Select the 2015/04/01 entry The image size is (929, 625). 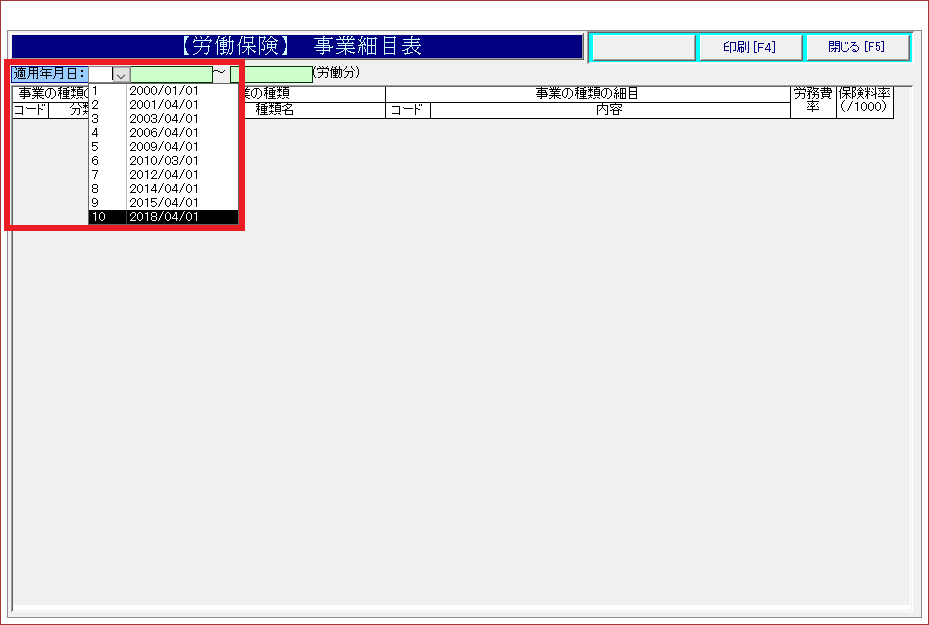[x=164, y=202]
